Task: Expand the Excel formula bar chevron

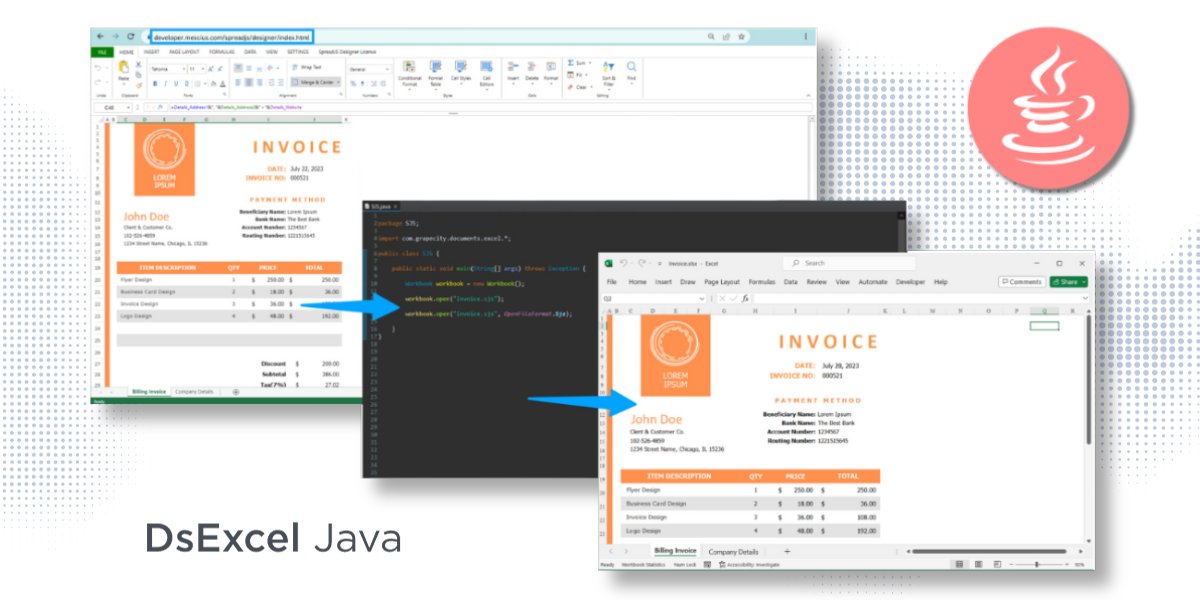Action: tap(1084, 298)
